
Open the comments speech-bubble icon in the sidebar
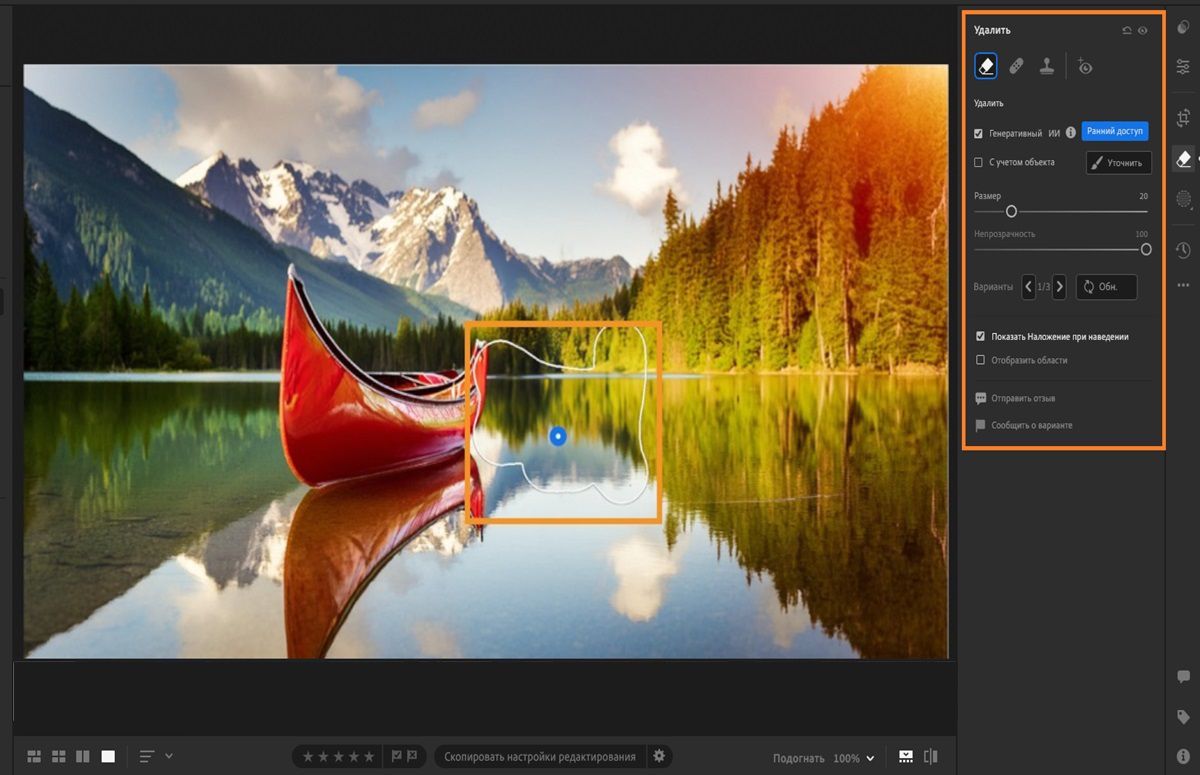tap(1184, 677)
